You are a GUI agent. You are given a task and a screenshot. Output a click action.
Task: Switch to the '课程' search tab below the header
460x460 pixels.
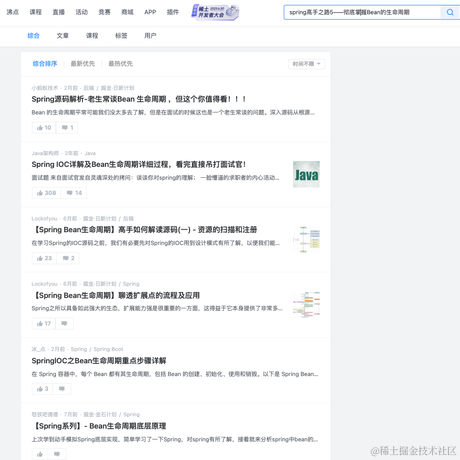(x=92, y=36)
